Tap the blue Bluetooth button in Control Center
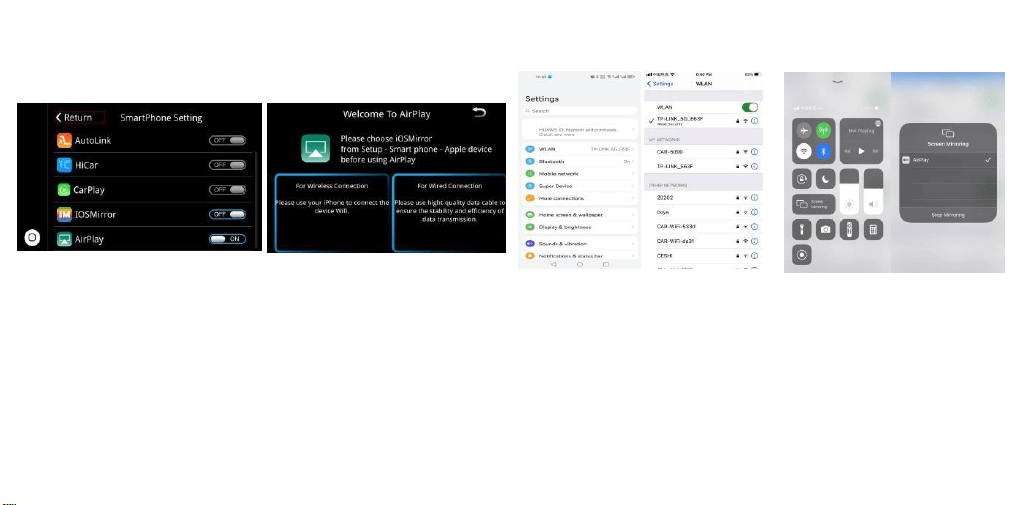 [x=824, y=152]
